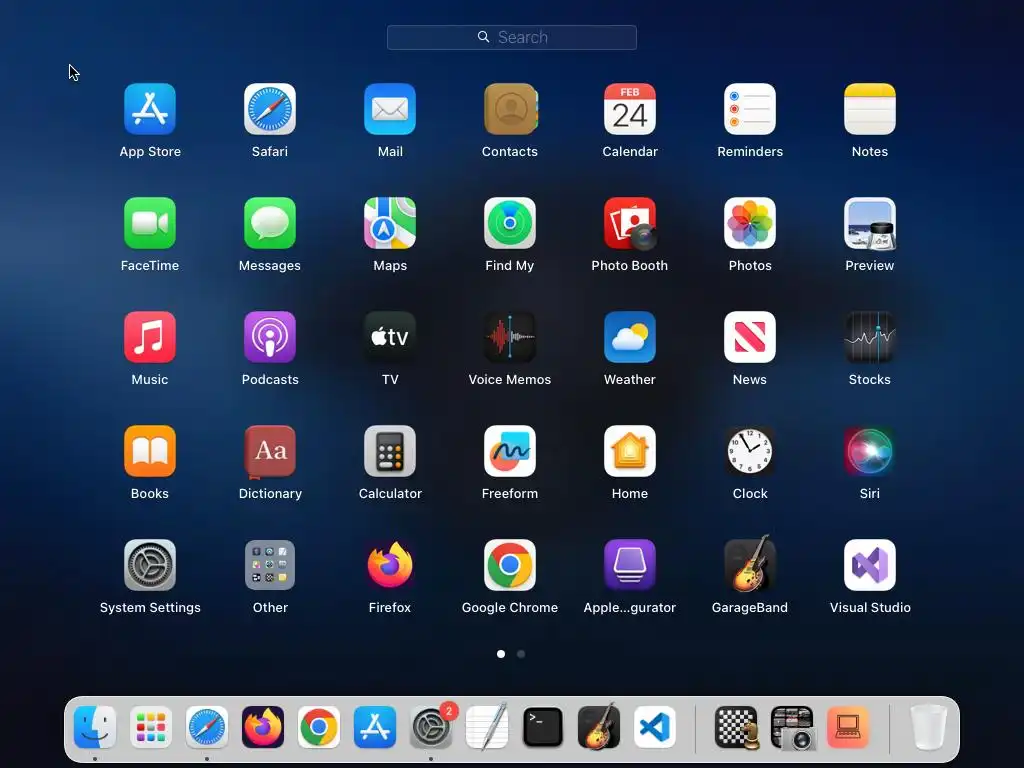Open Google Chrome from the Launchpad grid
The width and height of the screenshot is (1024, 768).
(x=510, y=565)
